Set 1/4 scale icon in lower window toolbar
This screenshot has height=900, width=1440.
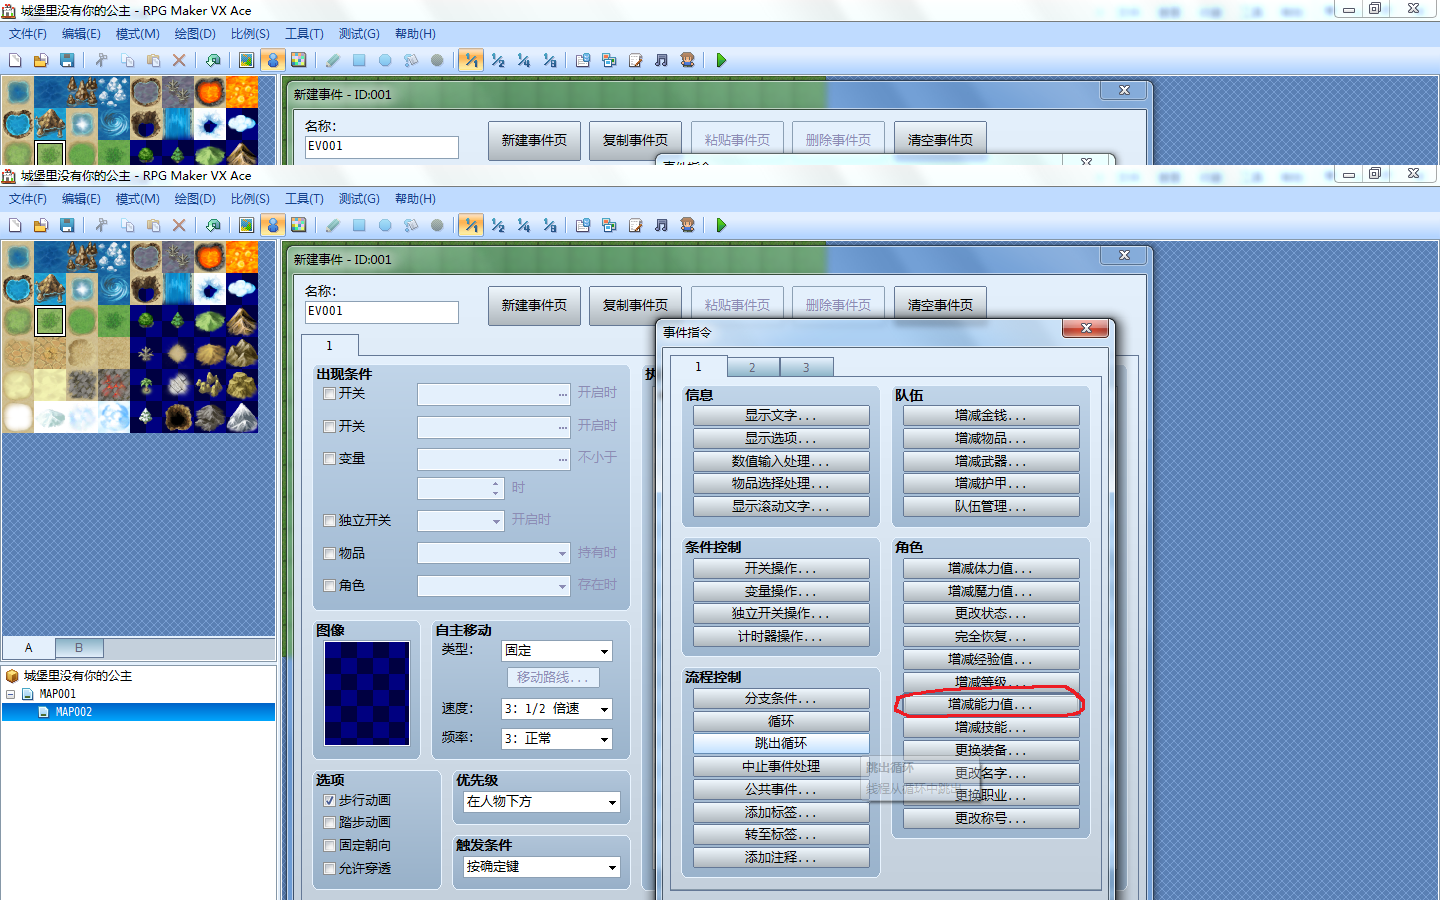click(x=524, y=226)
